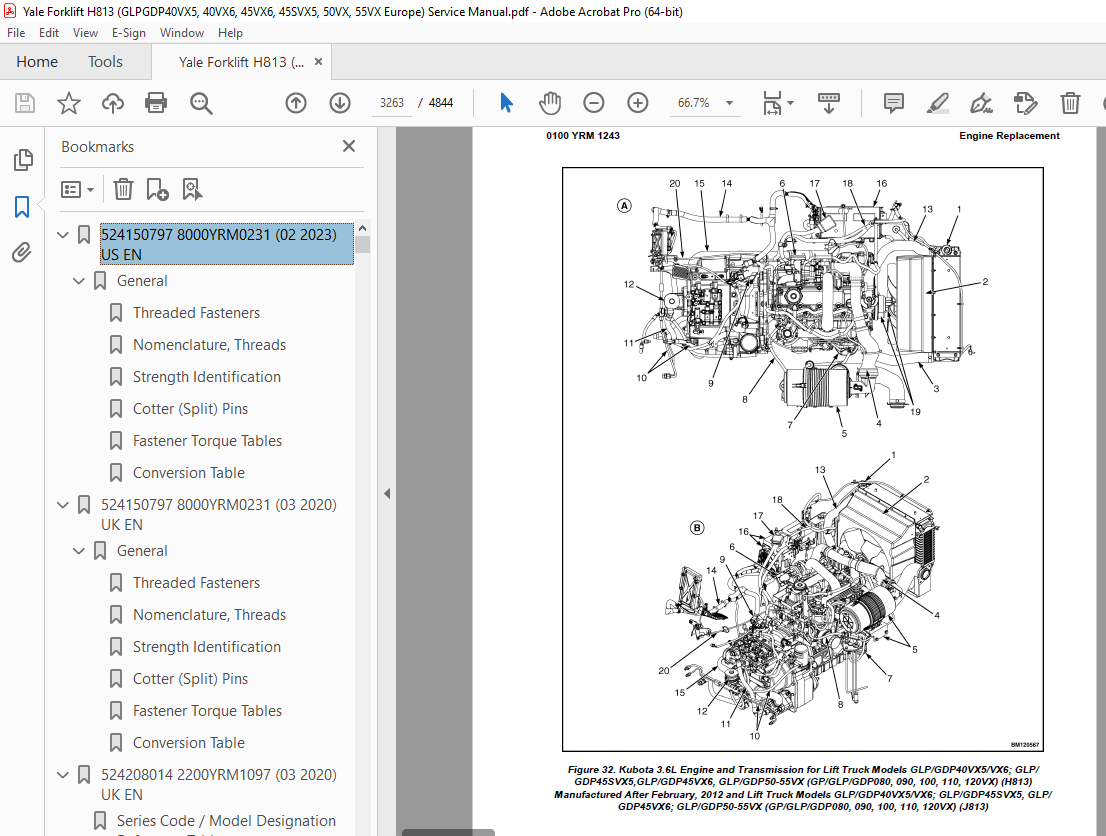Screen dimensions: 1106x836
Task: Collapse 524150797 (03 2020) UK EN bookmark
Action: coord(63,504)
